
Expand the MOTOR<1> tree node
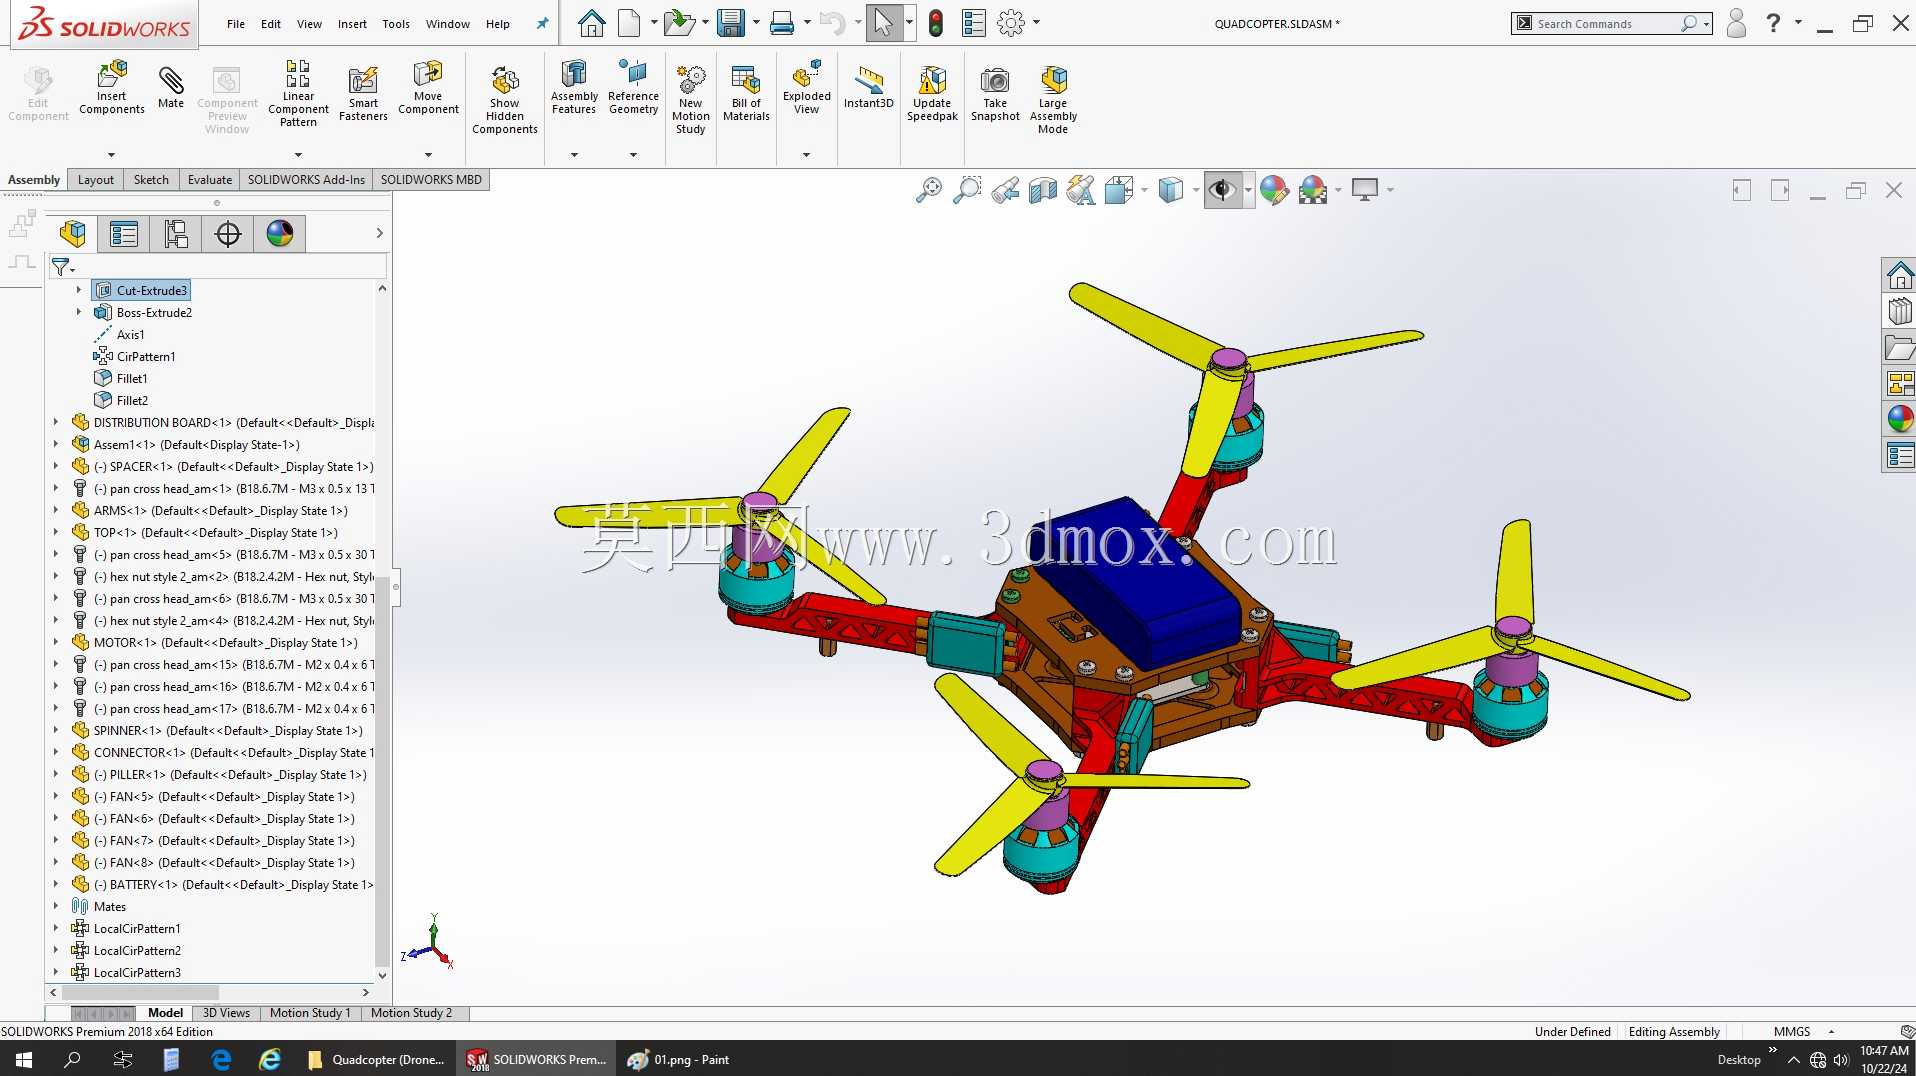[56, 643]
